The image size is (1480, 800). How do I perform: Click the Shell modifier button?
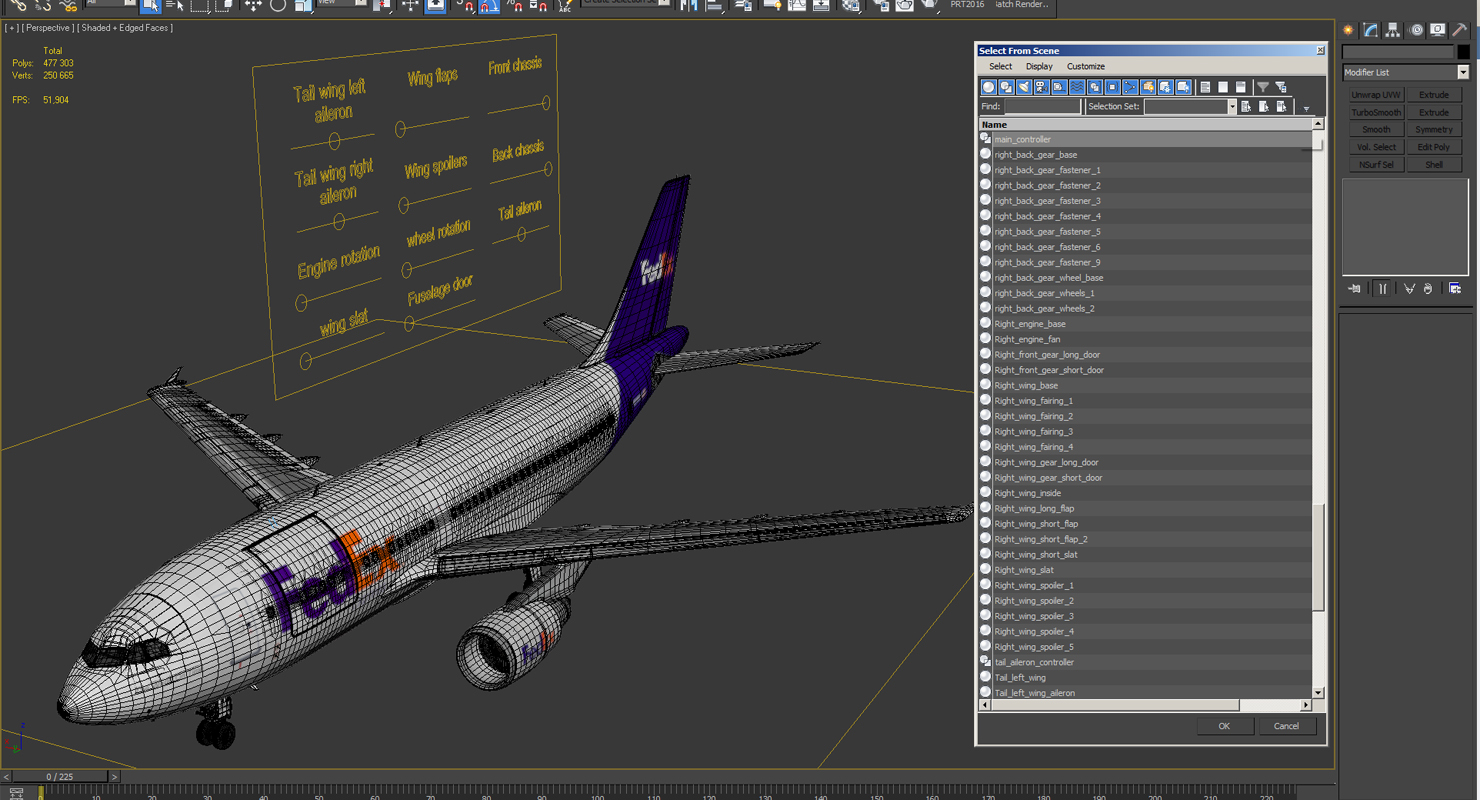[x=1434, y=164]
